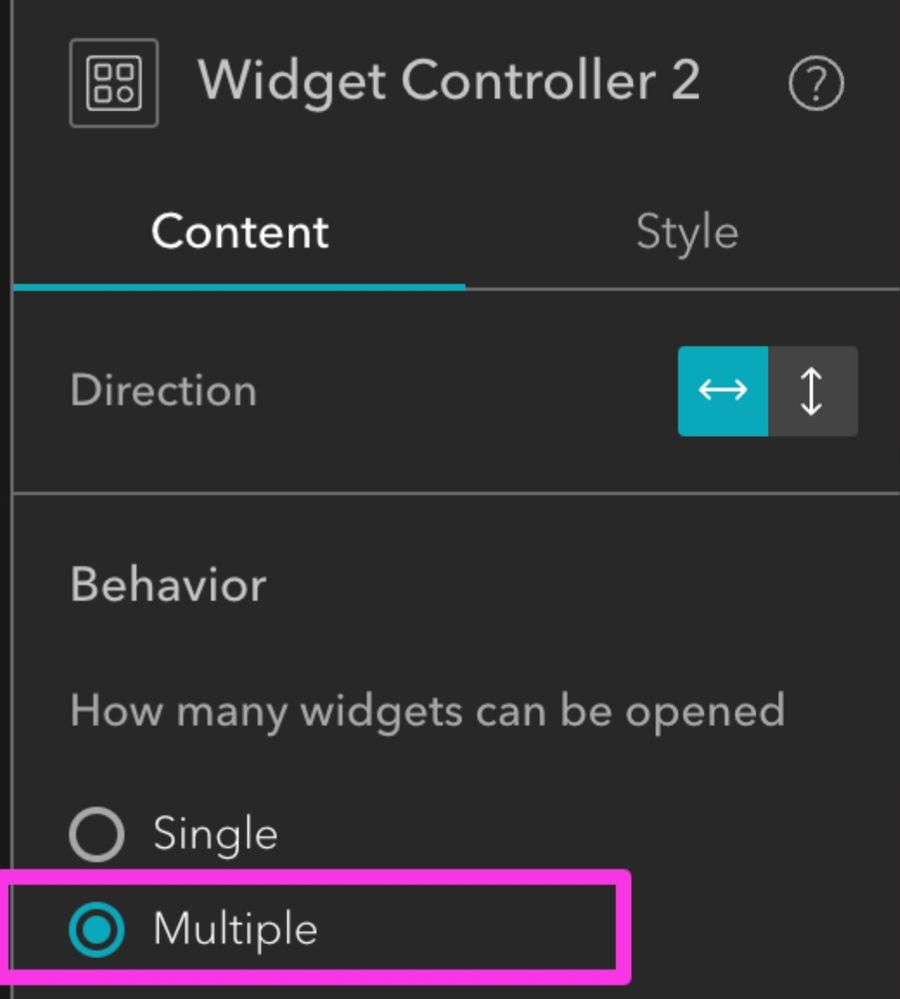Viewport: 900px width, 999px height.
Task: Click the divider line above Behavior section
Action: click(456, 493)
